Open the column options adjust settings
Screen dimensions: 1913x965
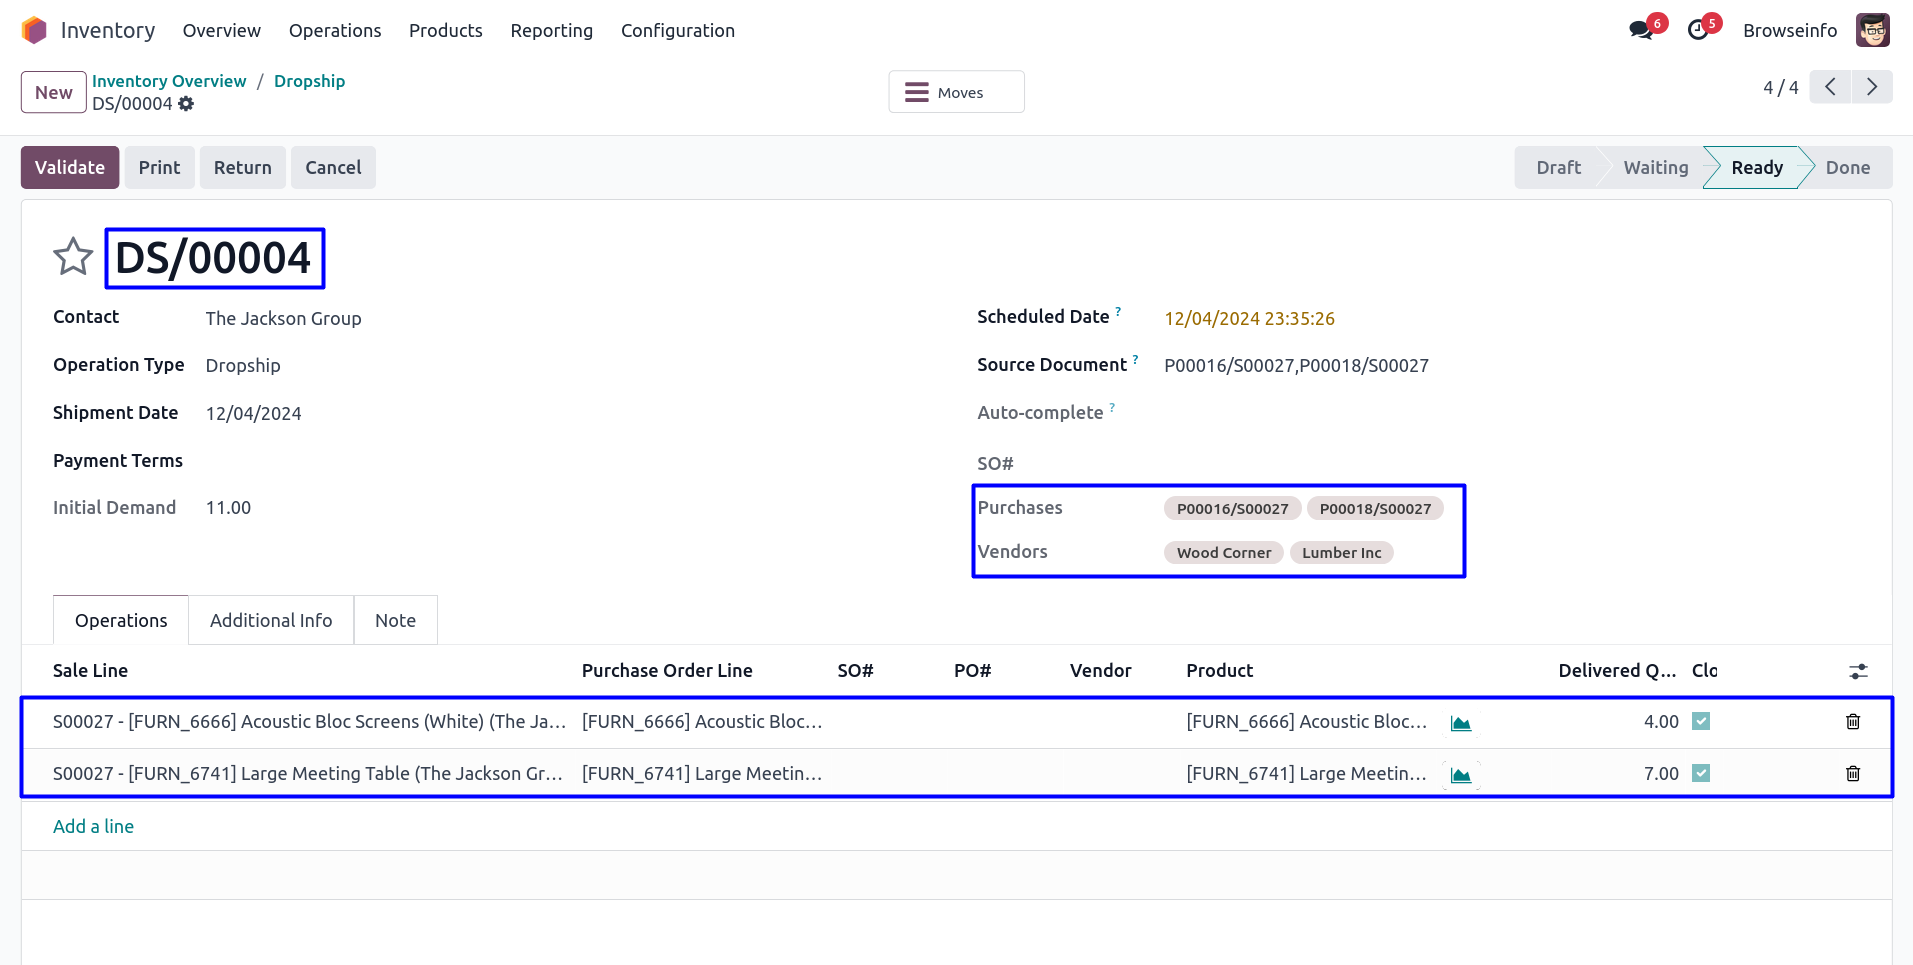1858,672
